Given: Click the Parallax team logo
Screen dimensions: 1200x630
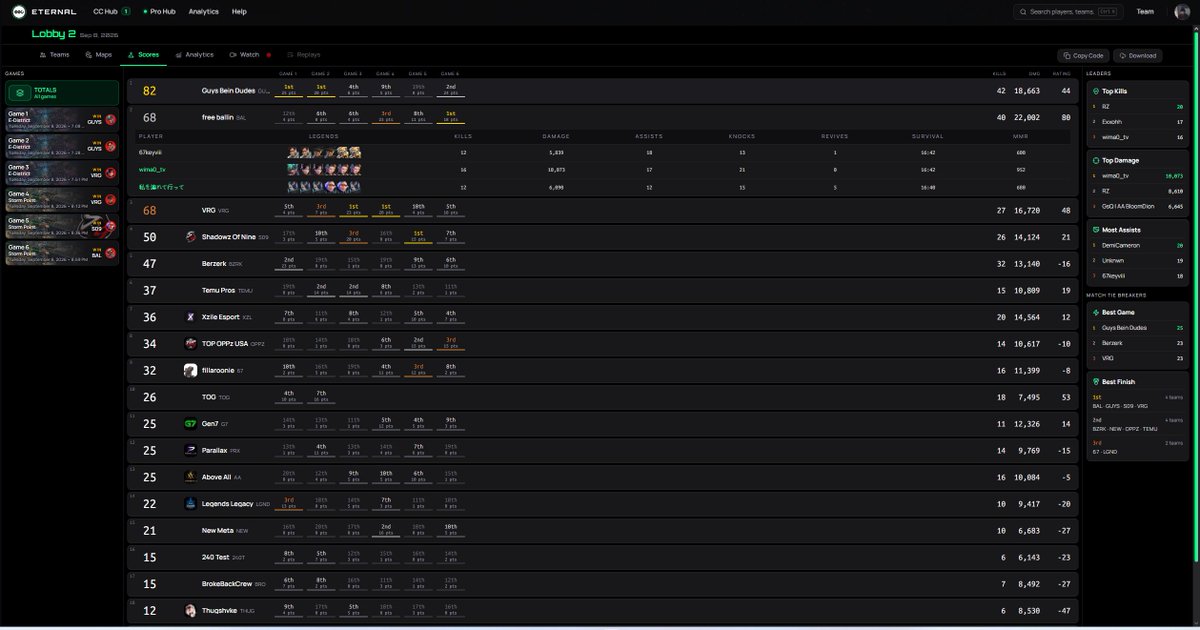Looking at the screenshot, I should pyautogui.click(x=190, y=450).
